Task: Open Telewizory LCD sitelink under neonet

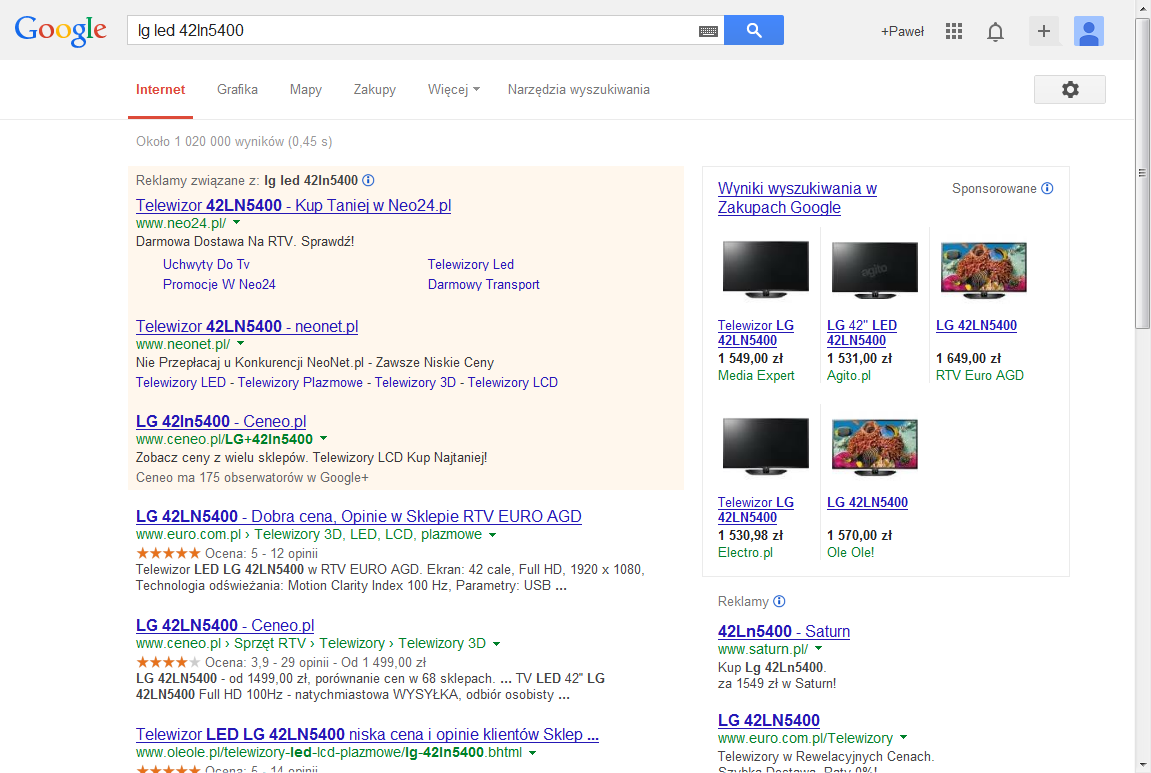Action: coord(512,382)
